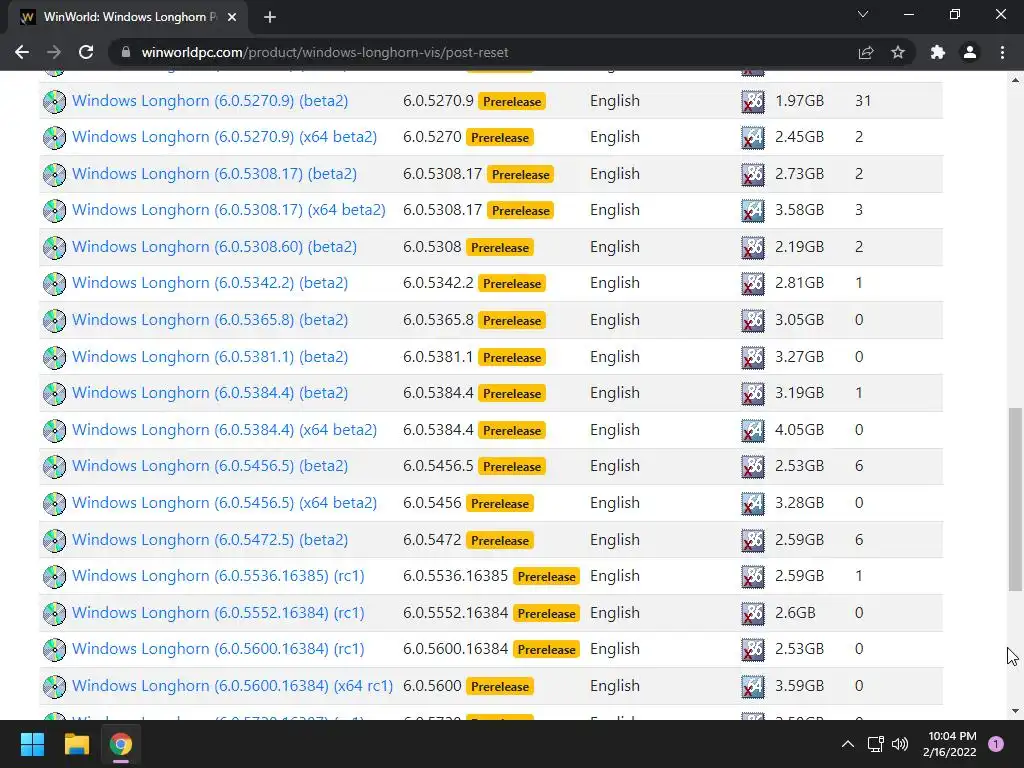Open Windows Start menu
Screen dimensions: 1024x768
click(x=32, y=744)
